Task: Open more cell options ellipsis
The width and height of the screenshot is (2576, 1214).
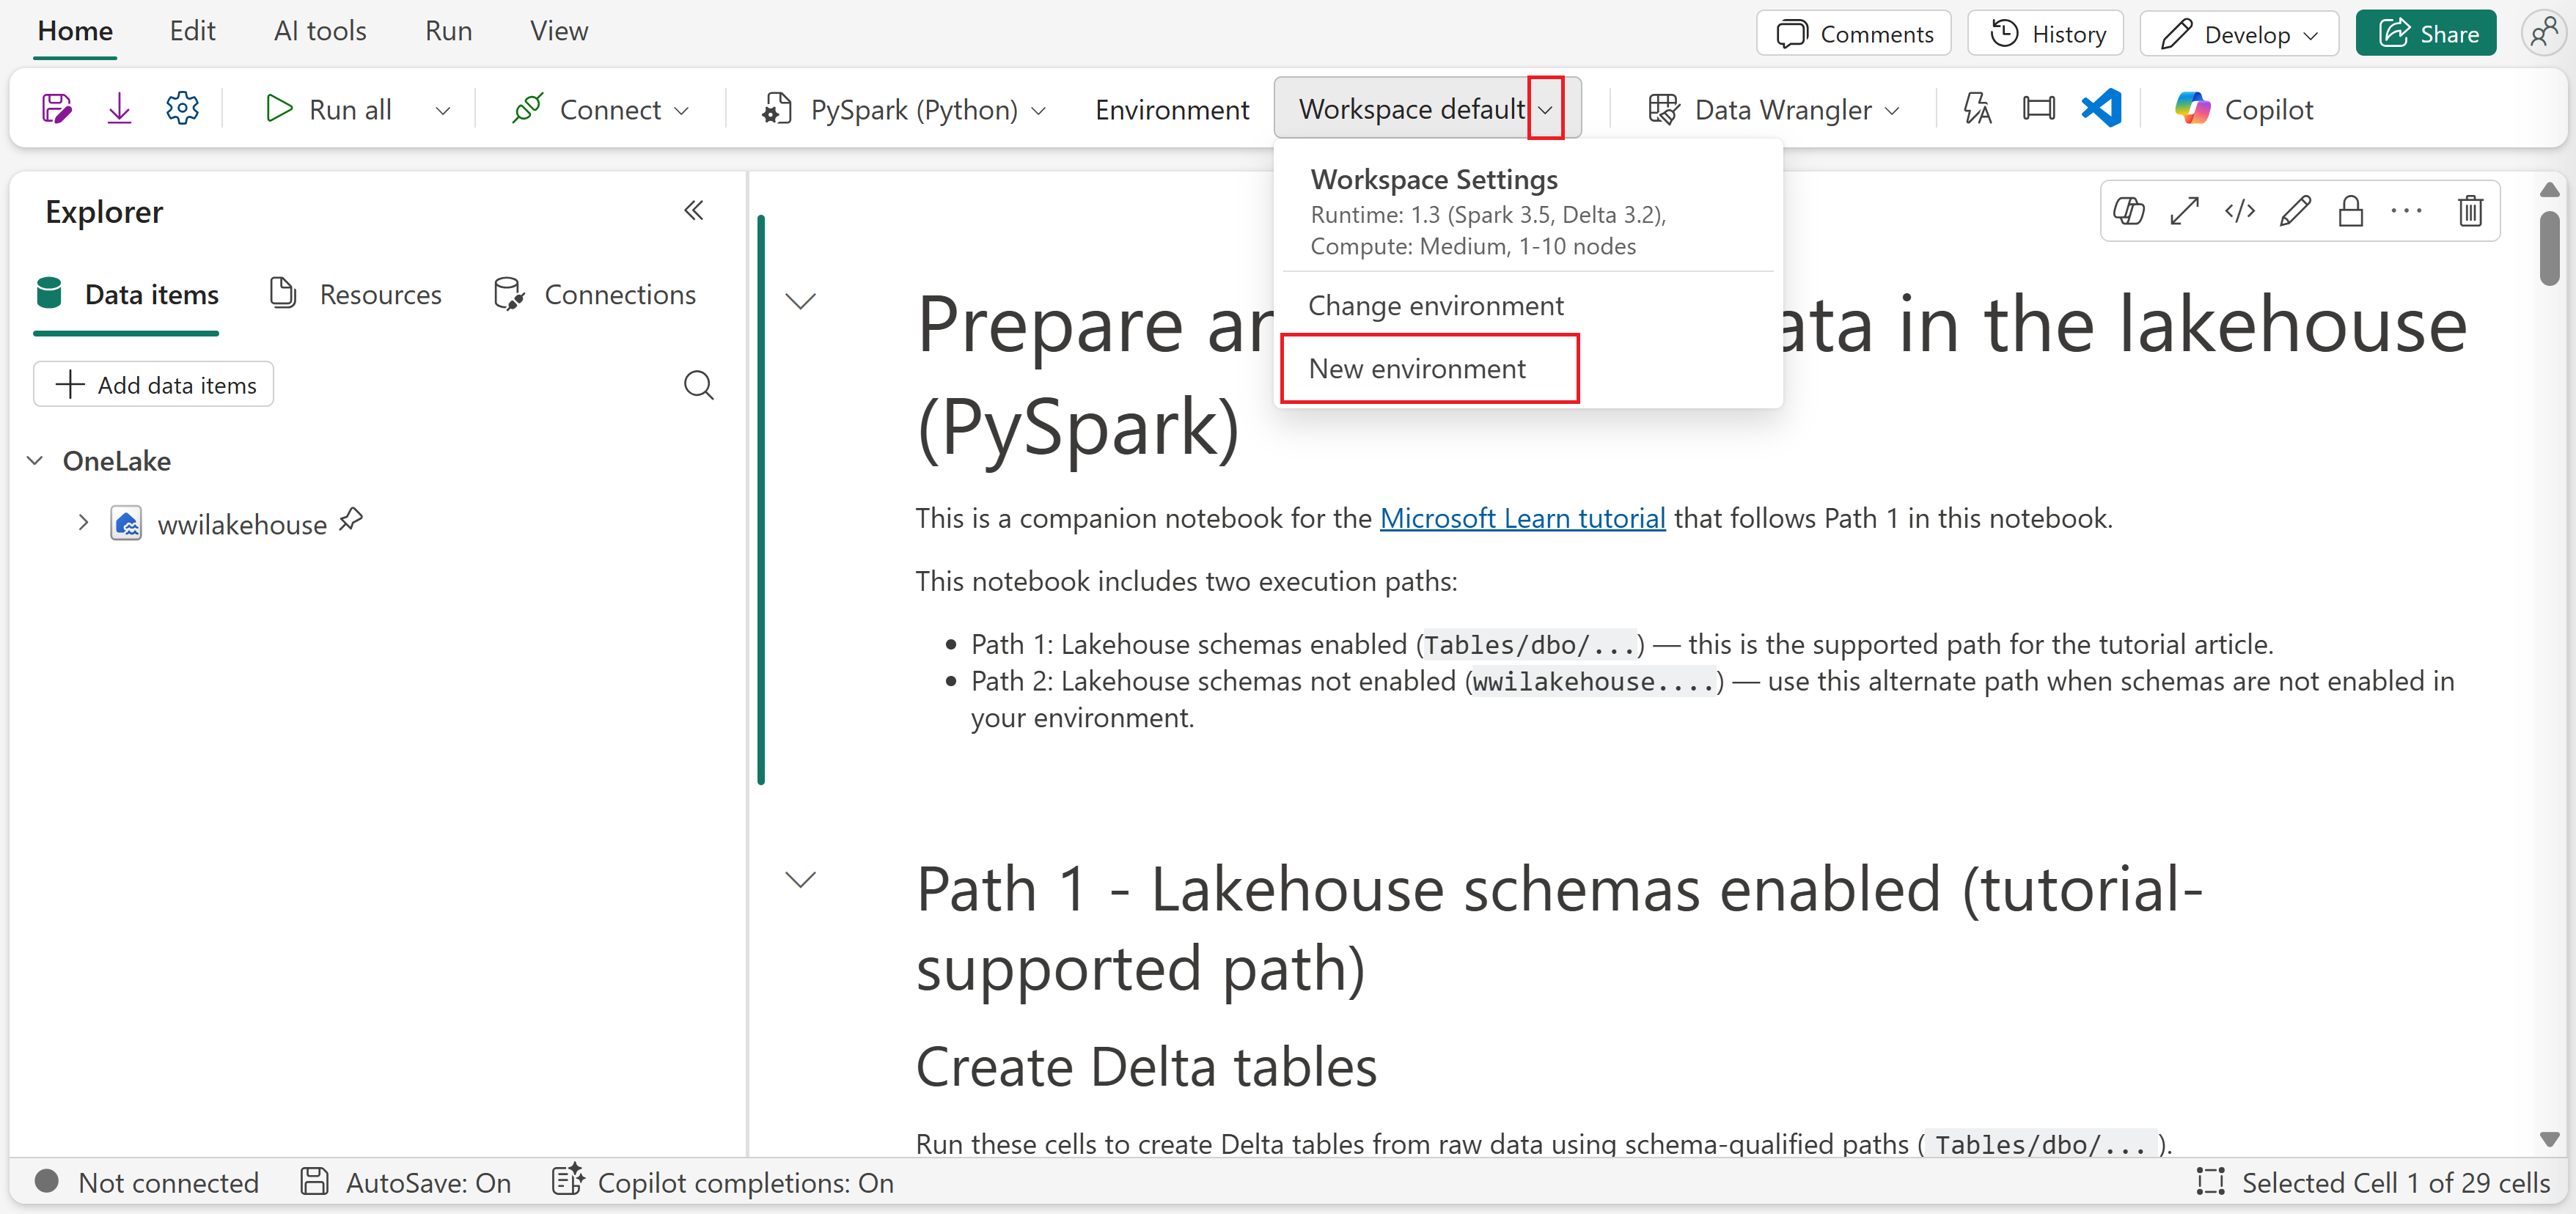Action: point(2405,211)
